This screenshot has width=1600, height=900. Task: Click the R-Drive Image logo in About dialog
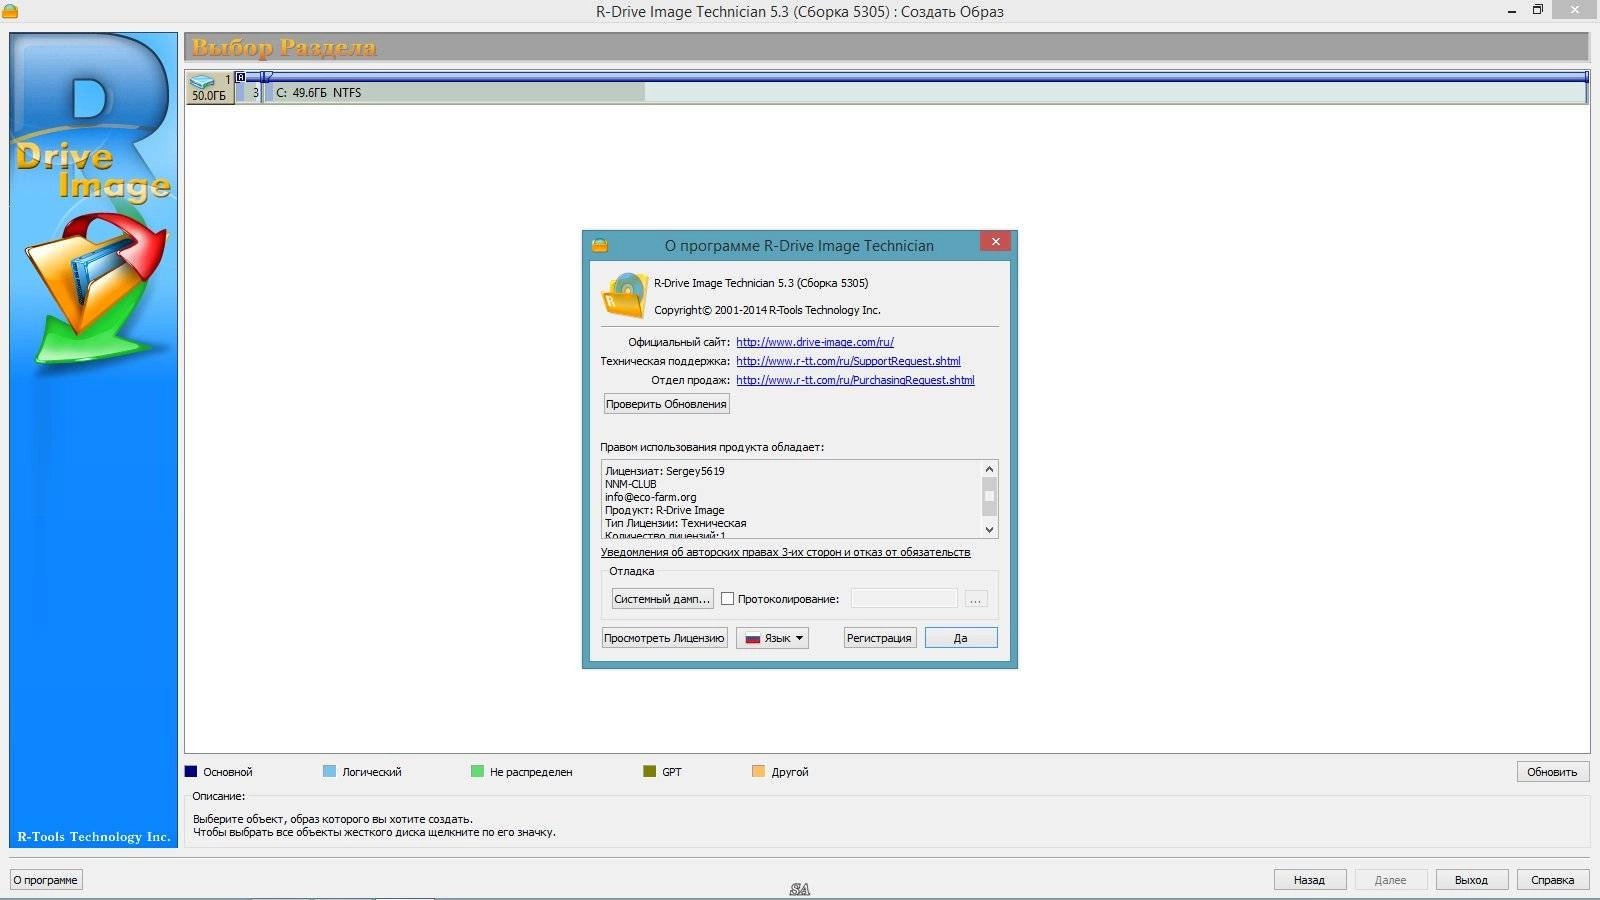pyautogui.click(x=625, y=296)
